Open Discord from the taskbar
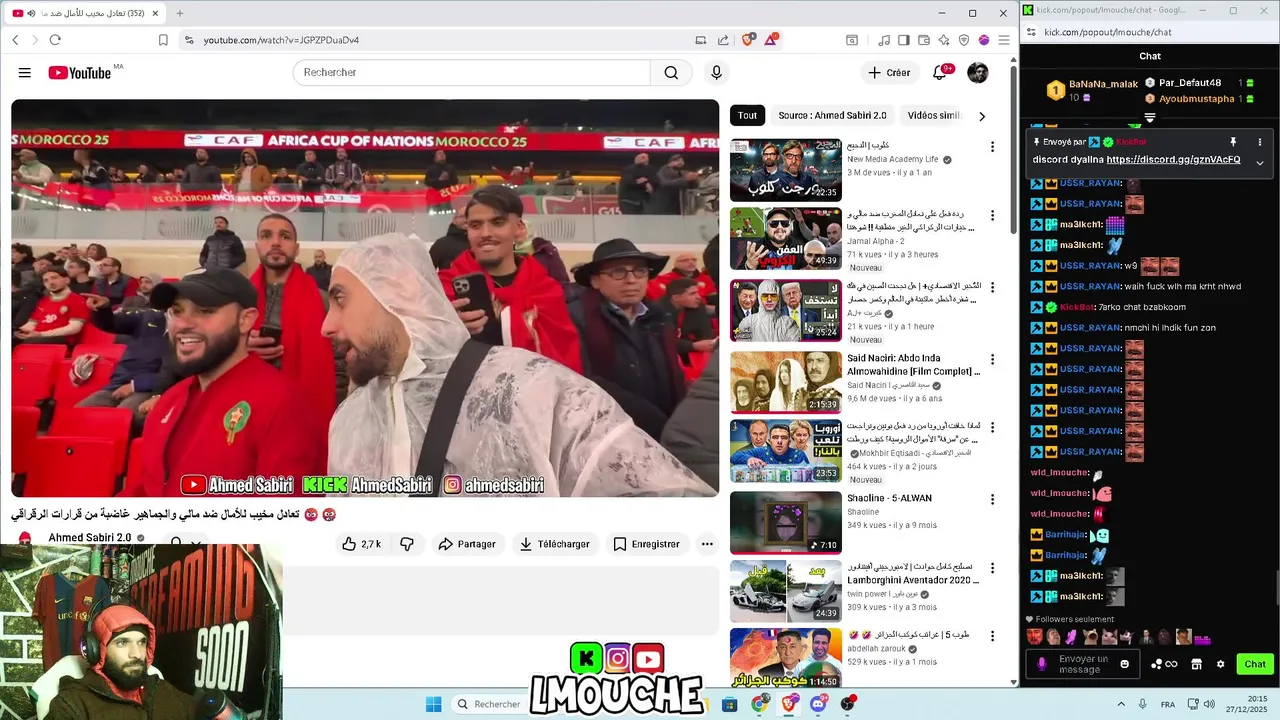 click(818, 705)
